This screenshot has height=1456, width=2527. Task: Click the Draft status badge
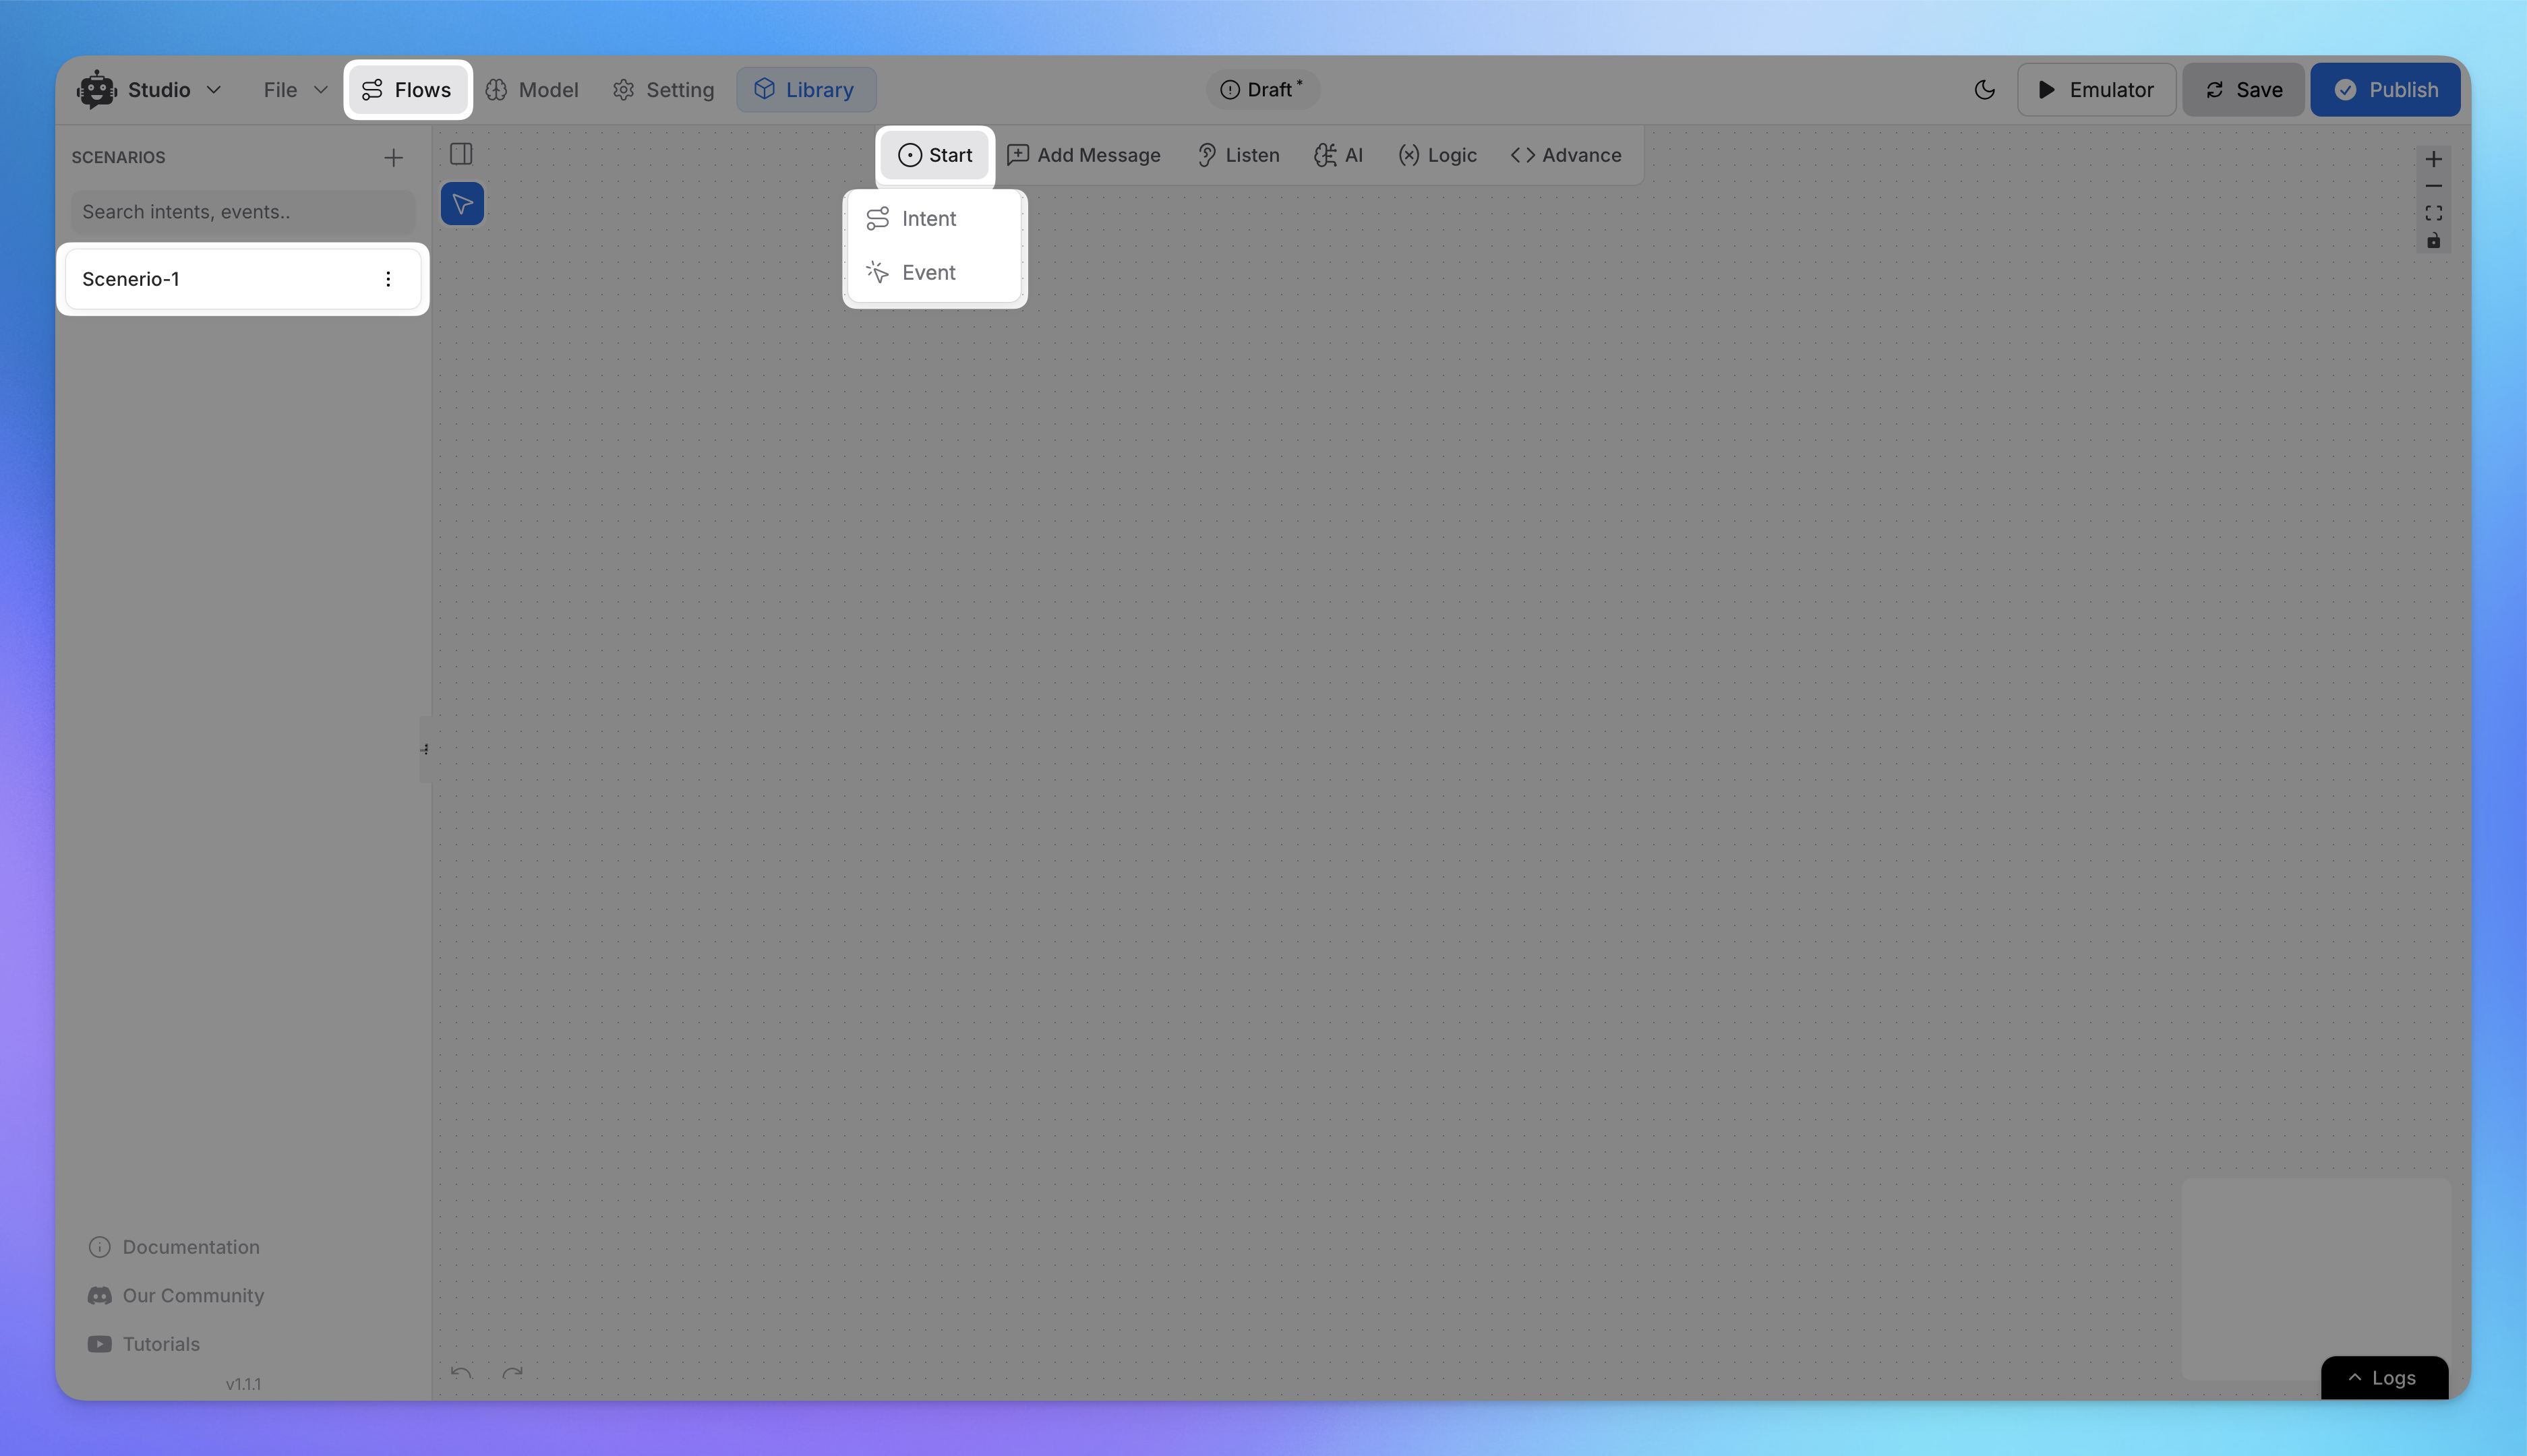(x=1262, y=90)
